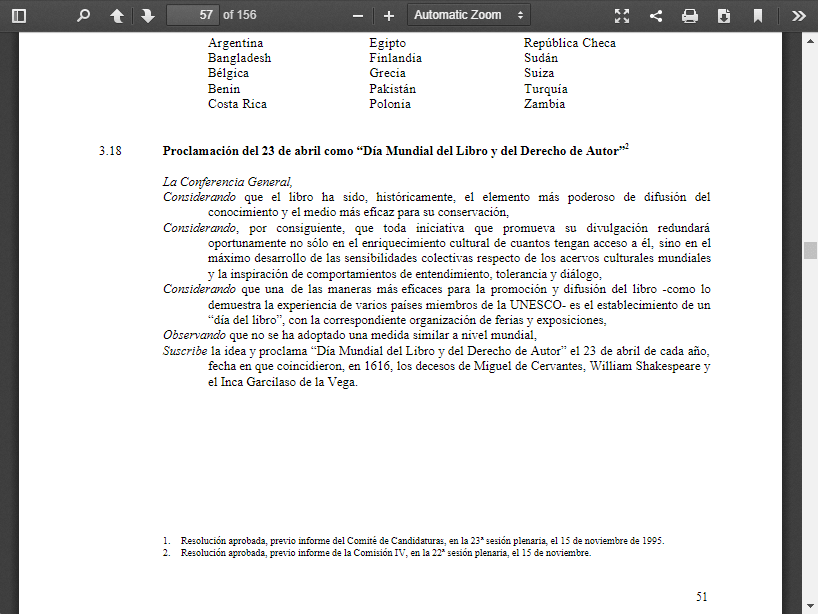Click the italic word Suscribe
This screenshot has width=818, height=614.
click(185, 351)
